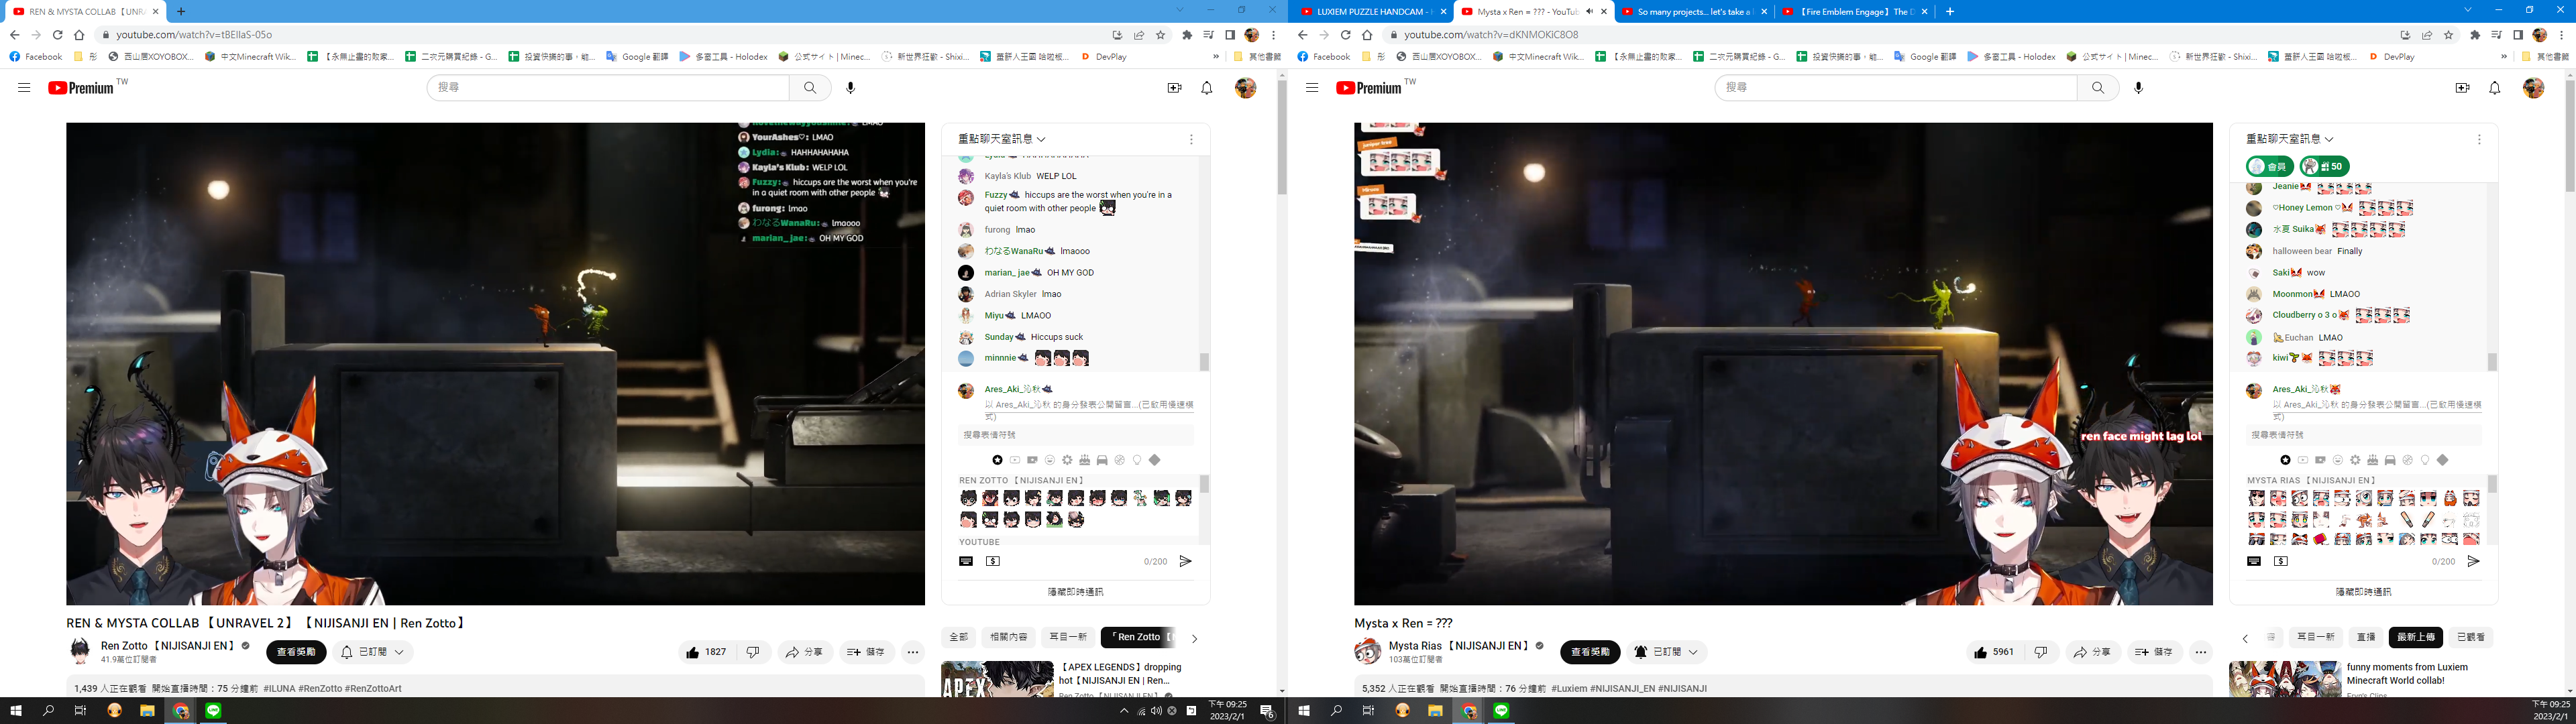
Task: Open account avatar menu in right window
Action: click(x=2533, y=88)
